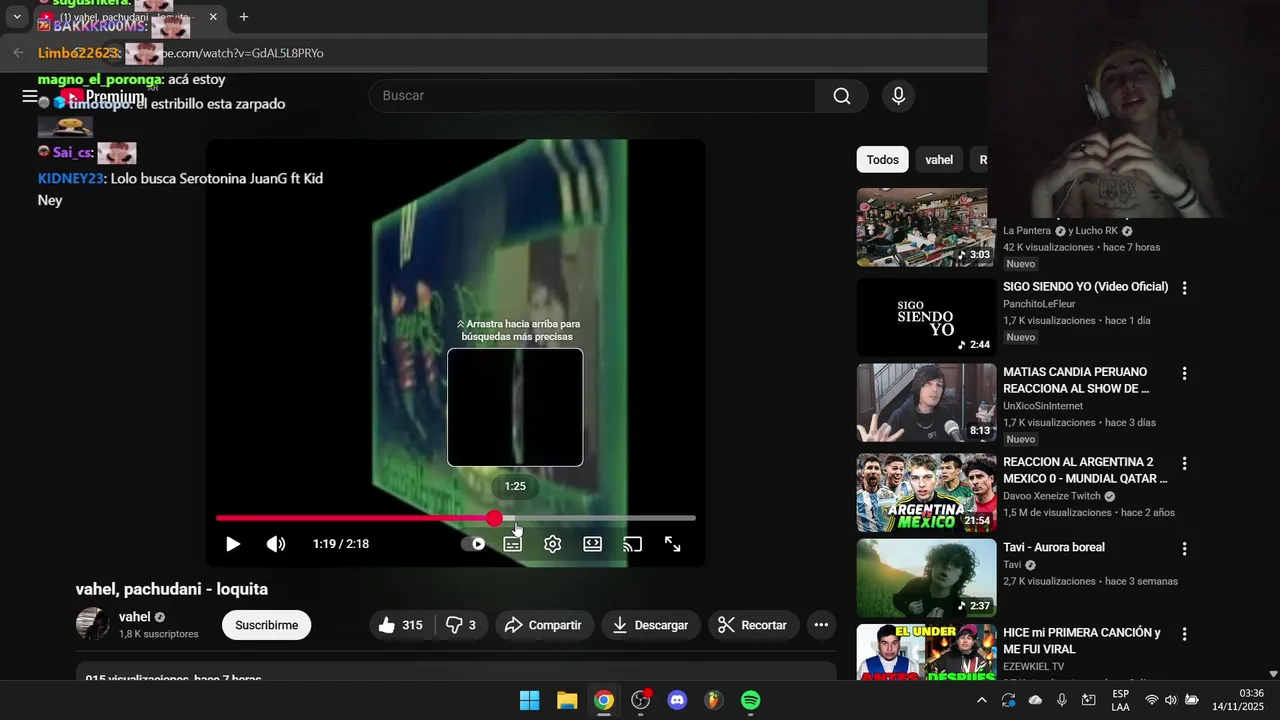Open Tavi - Aurora boreal thumbnail
Viewport: 1280px width, 720px height.
point(926,578)
